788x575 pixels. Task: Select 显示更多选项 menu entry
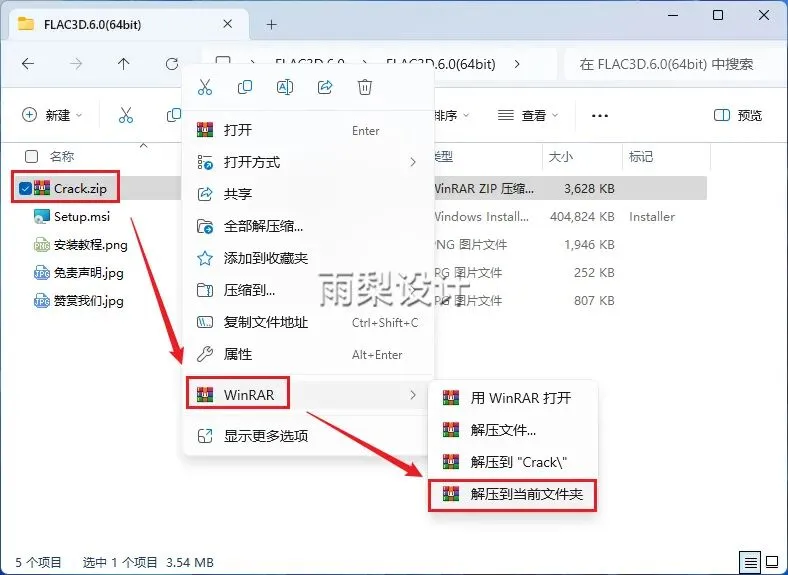tap(308, 436)
